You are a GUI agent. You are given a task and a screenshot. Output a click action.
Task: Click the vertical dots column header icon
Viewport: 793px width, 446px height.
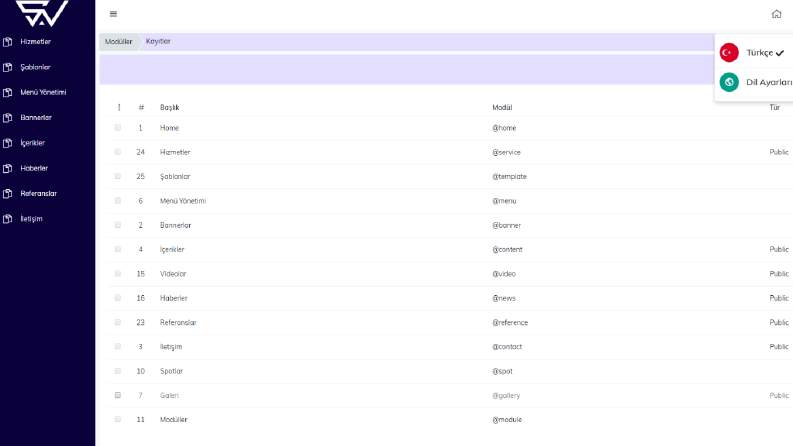pyautogui.click(x=119, y=107)
